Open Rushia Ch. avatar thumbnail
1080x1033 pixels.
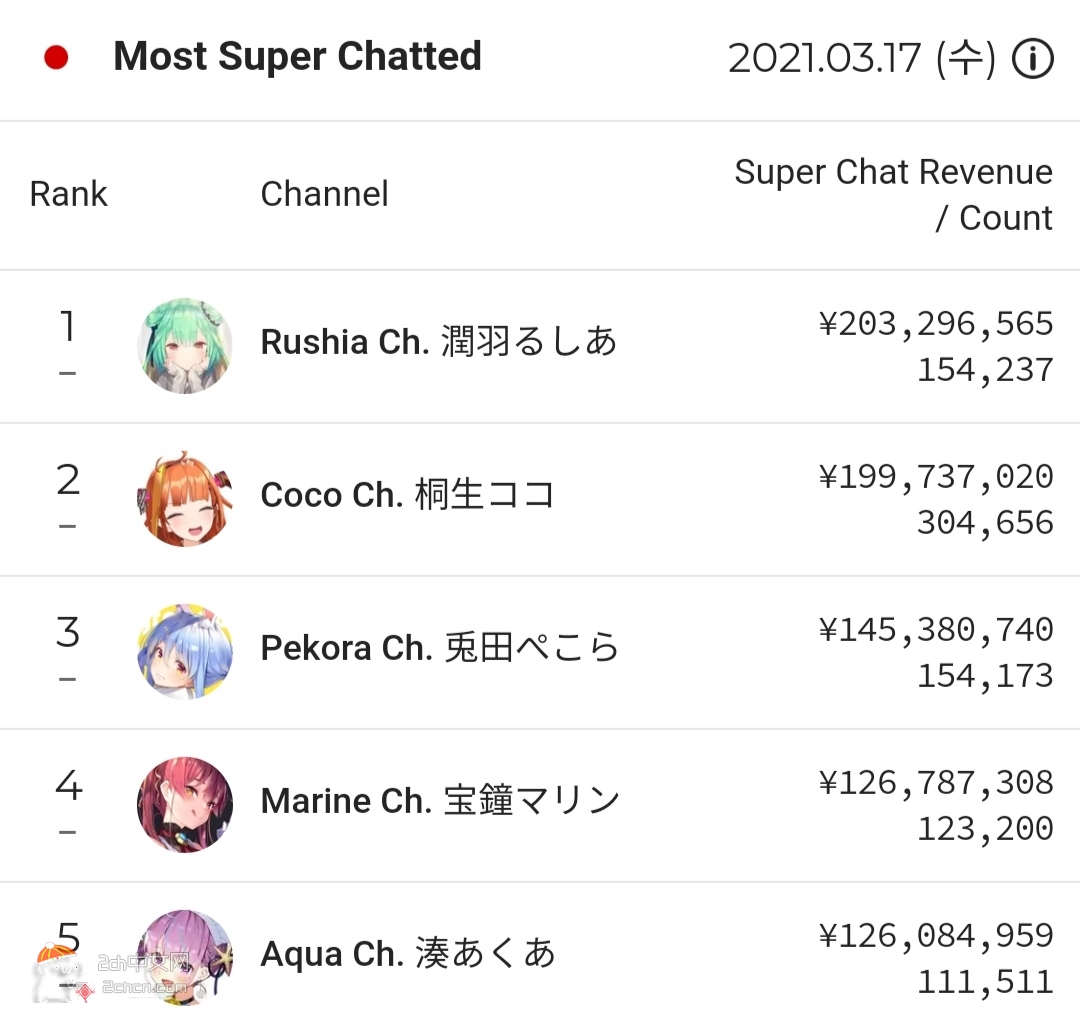[185, 346]
